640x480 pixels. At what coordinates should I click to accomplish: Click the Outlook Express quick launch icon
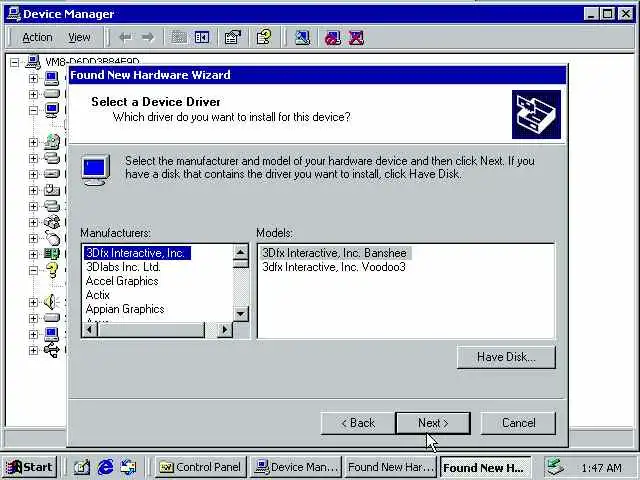click(x=128, y=467)
